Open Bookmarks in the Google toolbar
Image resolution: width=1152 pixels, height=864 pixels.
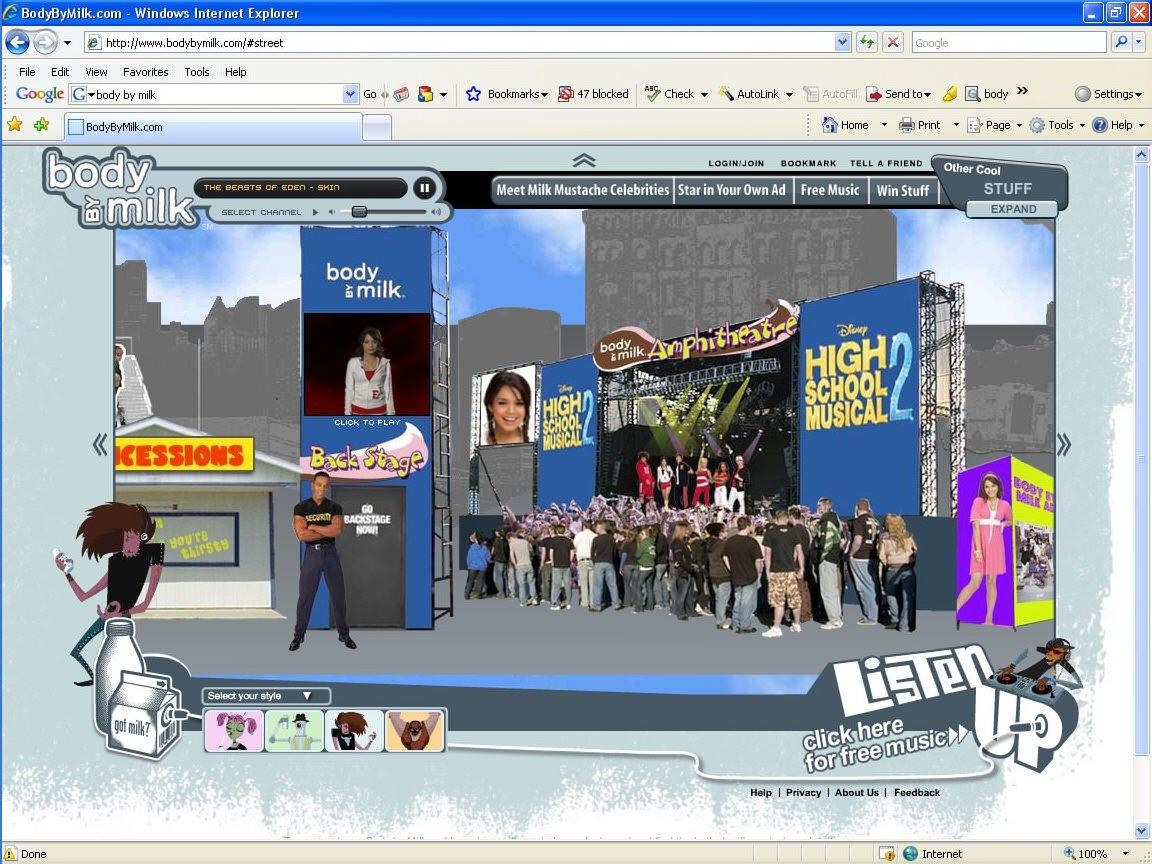[507, 94]
